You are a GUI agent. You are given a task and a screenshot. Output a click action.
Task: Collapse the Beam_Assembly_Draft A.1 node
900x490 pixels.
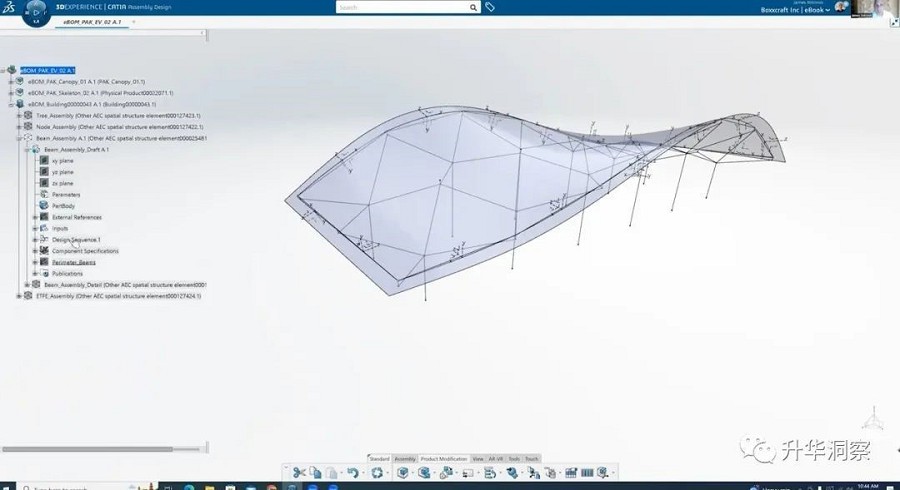pos(27,149)
